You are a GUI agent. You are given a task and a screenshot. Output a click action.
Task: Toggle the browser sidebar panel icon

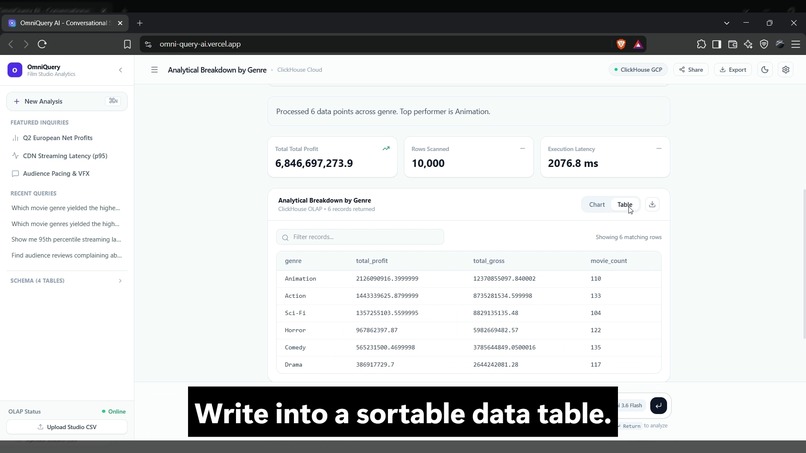[x=717, y=44]
